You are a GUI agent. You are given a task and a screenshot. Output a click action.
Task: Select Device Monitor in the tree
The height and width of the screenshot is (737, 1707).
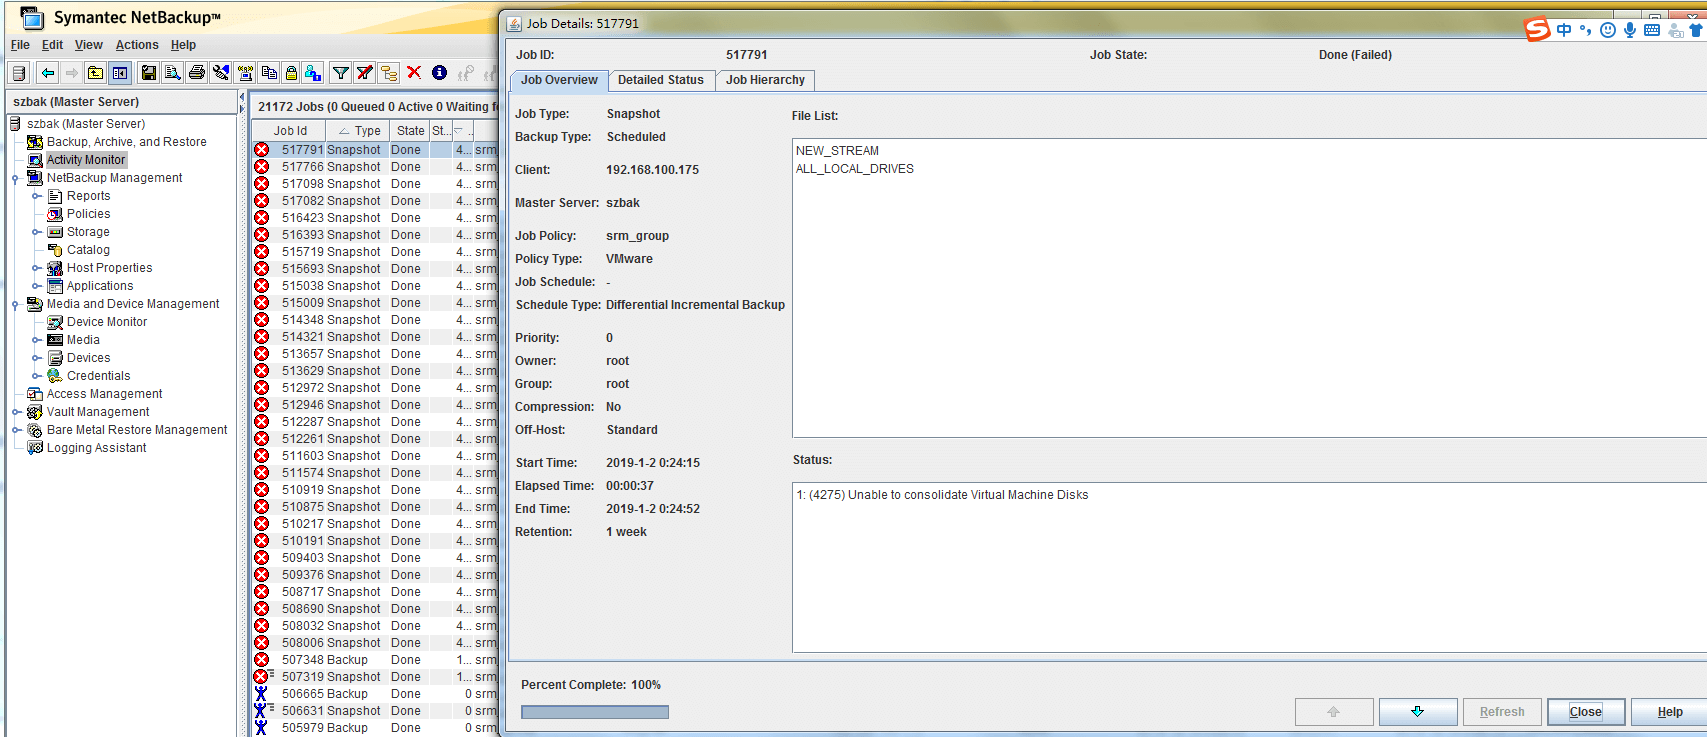coord(107,322)
